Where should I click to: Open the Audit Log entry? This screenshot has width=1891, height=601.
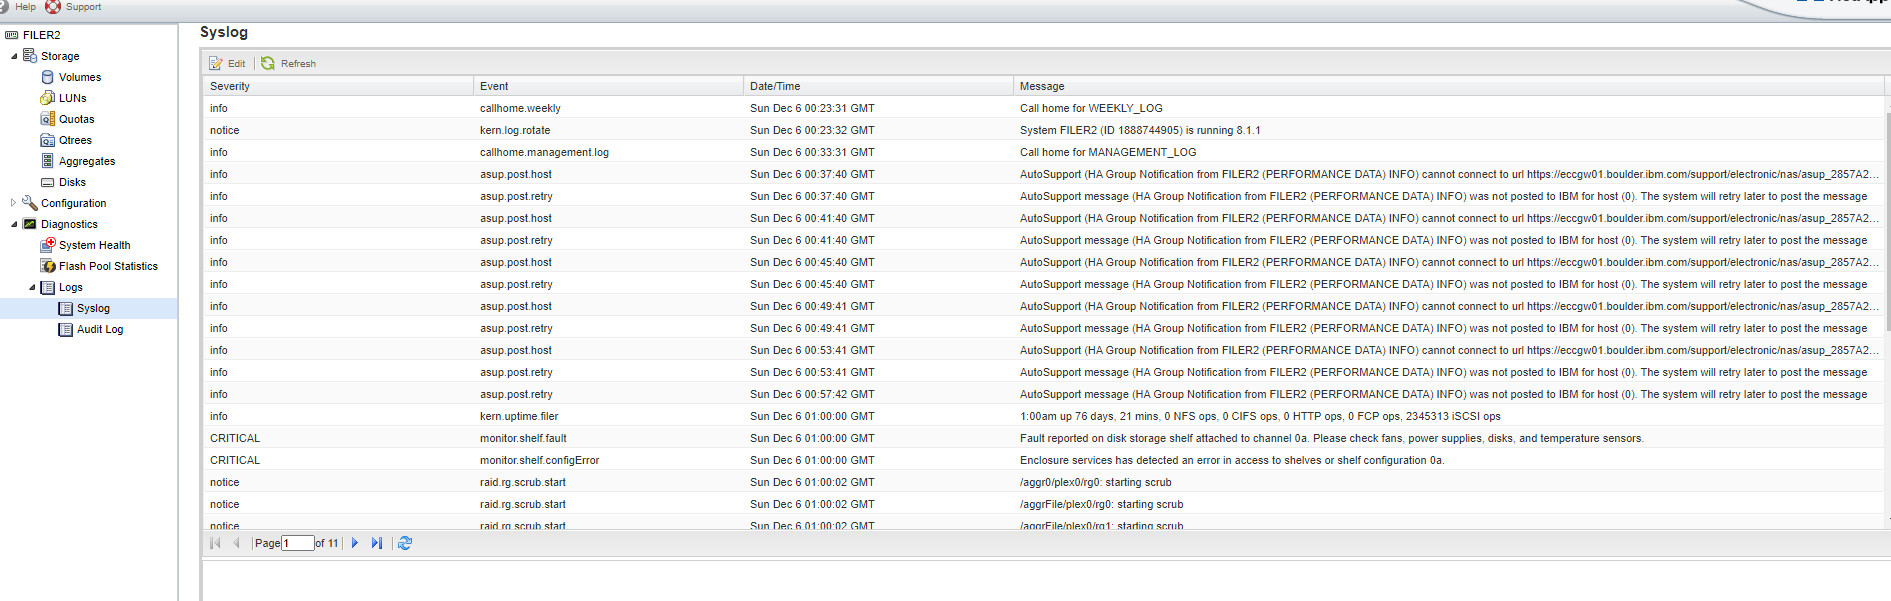pos(99,329)
